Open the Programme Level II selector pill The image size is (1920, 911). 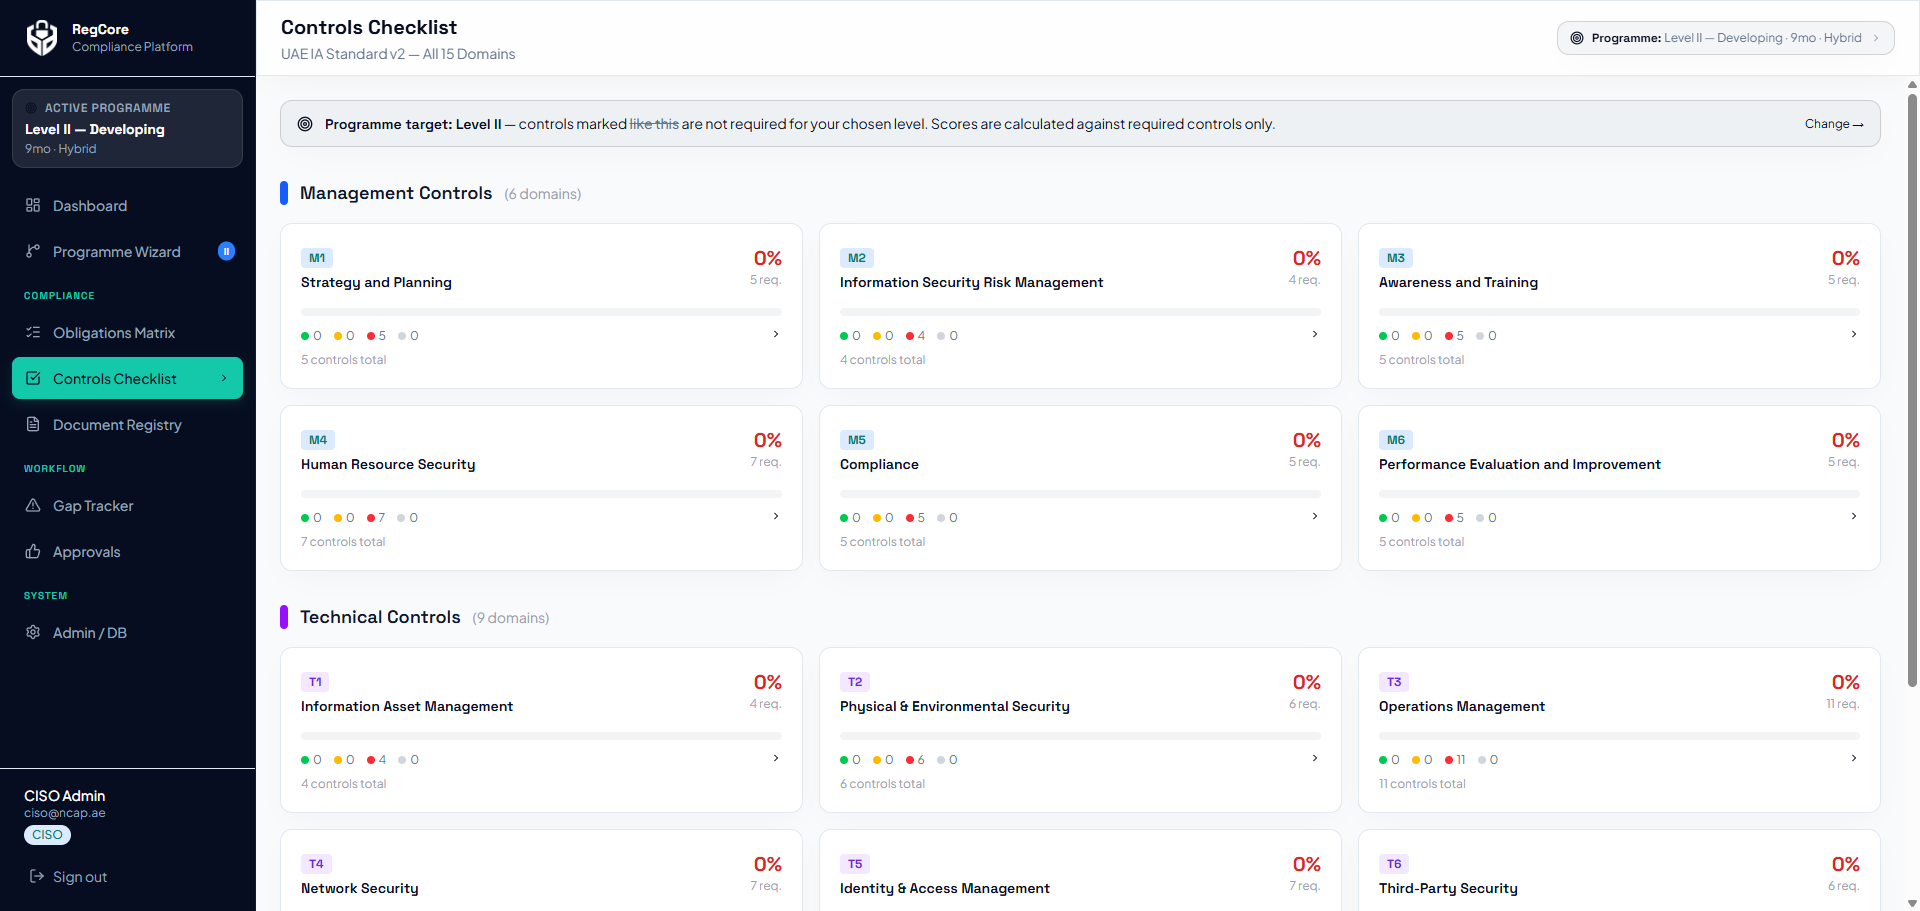pos(1725,38)
